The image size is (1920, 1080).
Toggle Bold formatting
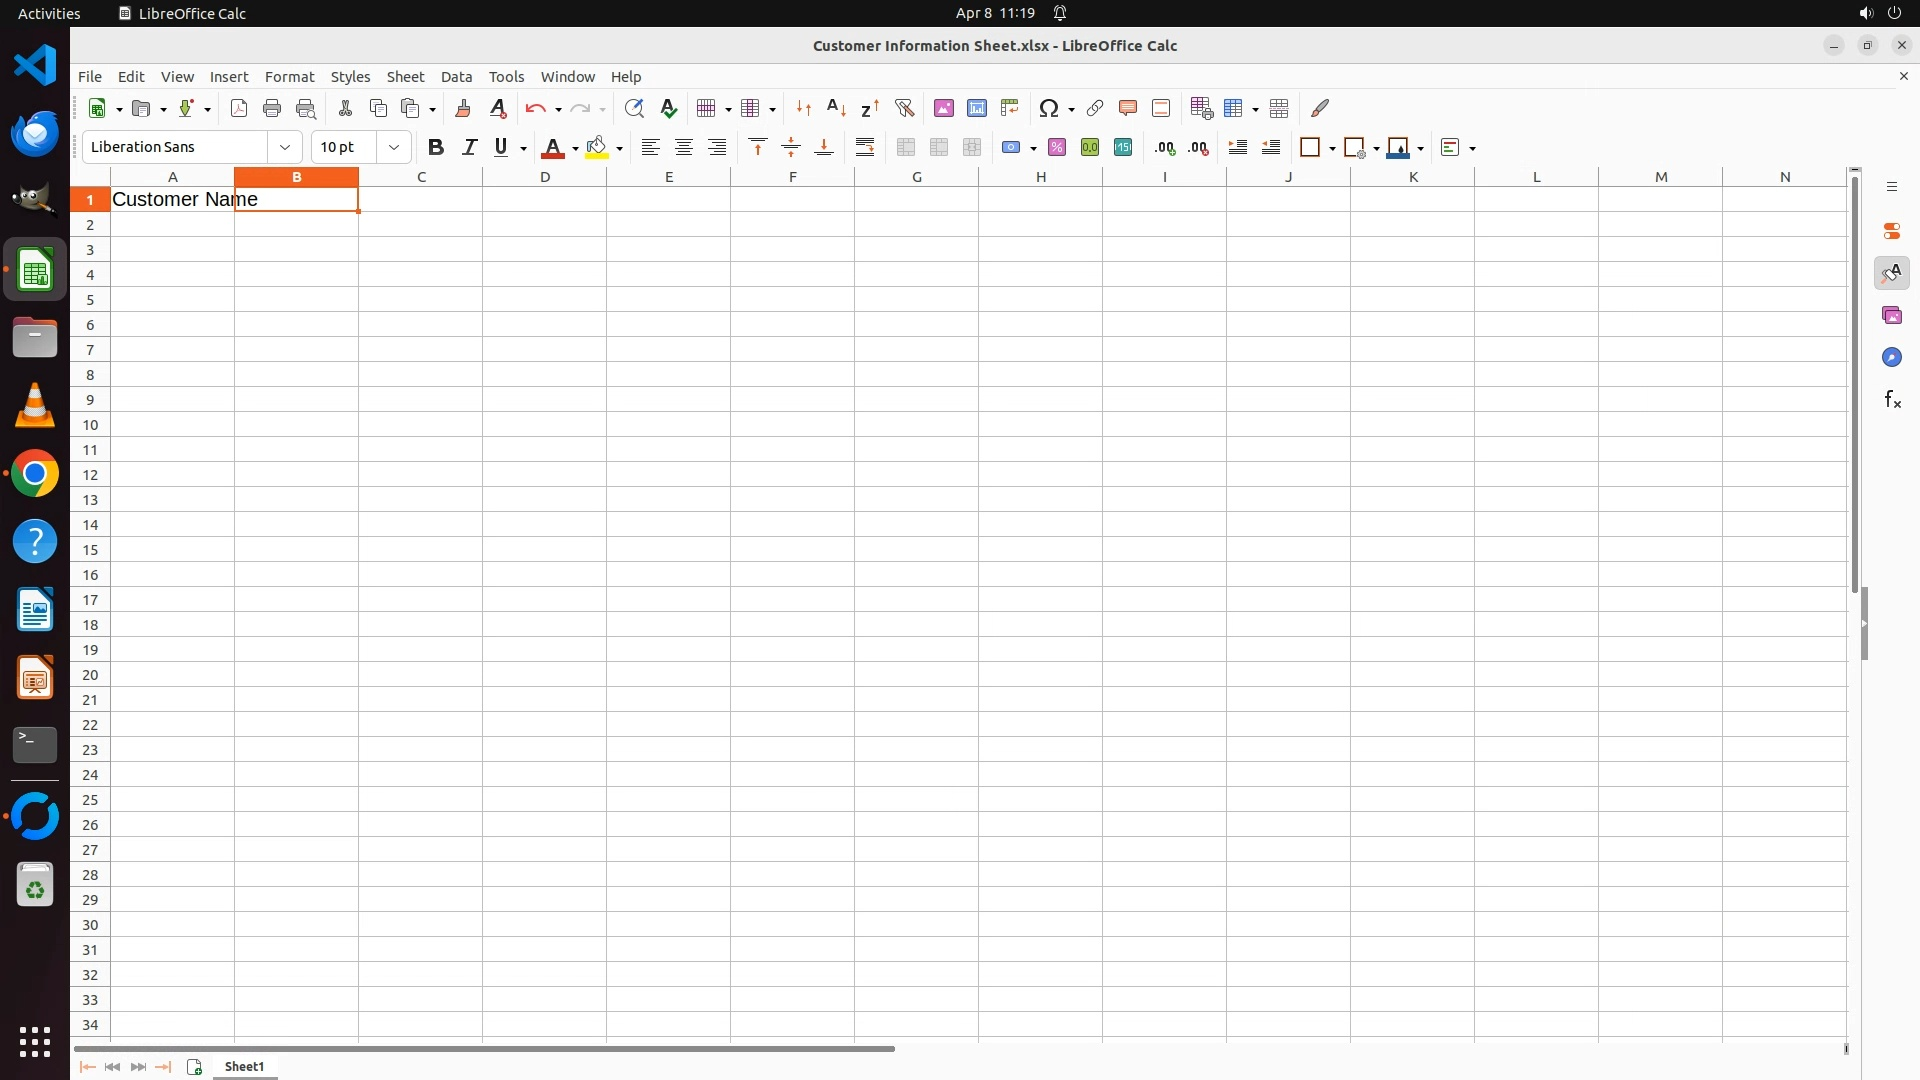point(436,147)
